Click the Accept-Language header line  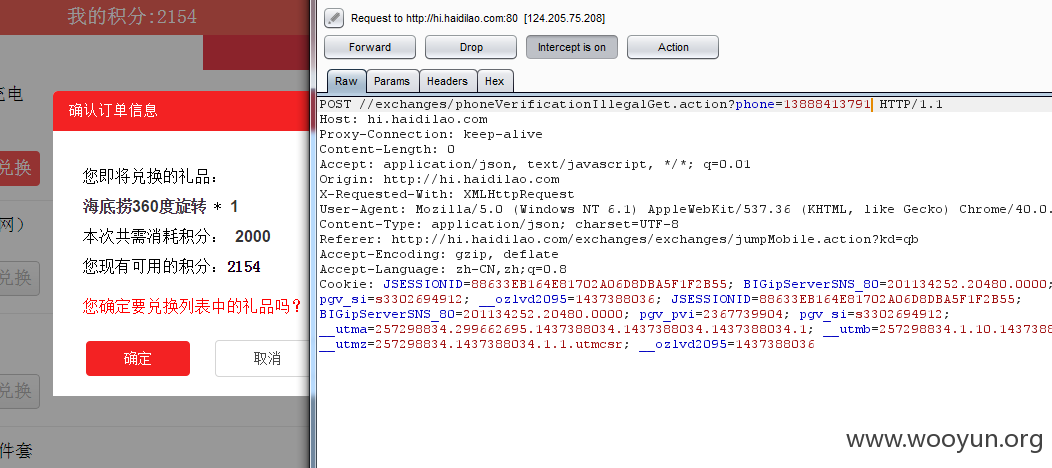[443, 269]
